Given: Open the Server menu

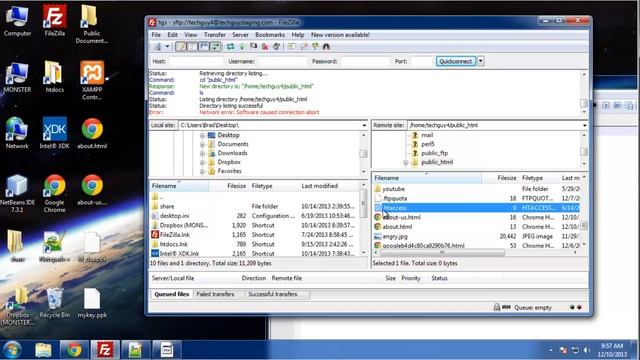Looking at the screenshot, I should pos(240,35).
